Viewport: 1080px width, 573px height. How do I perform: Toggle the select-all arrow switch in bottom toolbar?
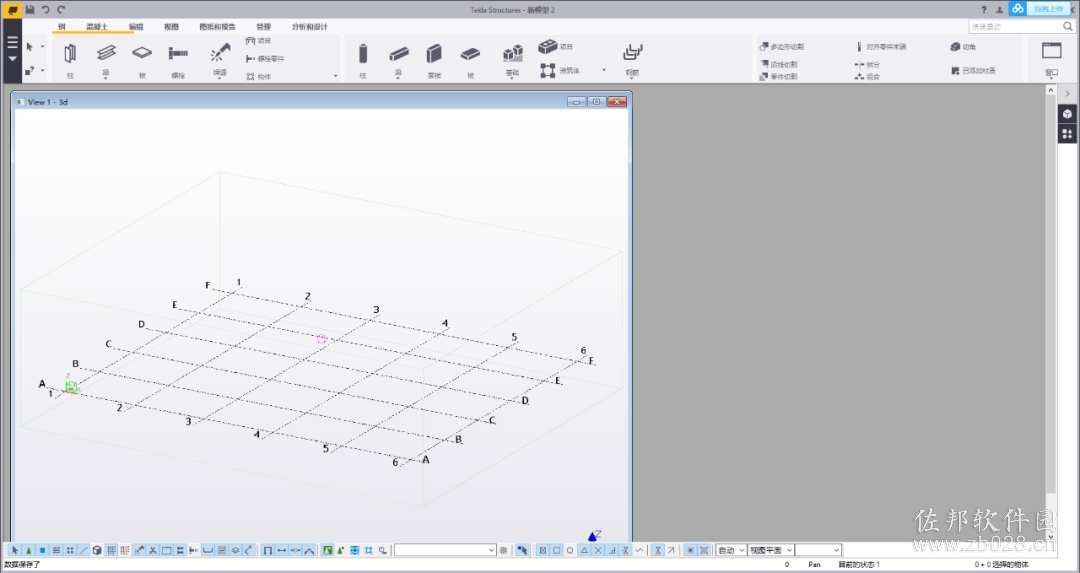15,550
